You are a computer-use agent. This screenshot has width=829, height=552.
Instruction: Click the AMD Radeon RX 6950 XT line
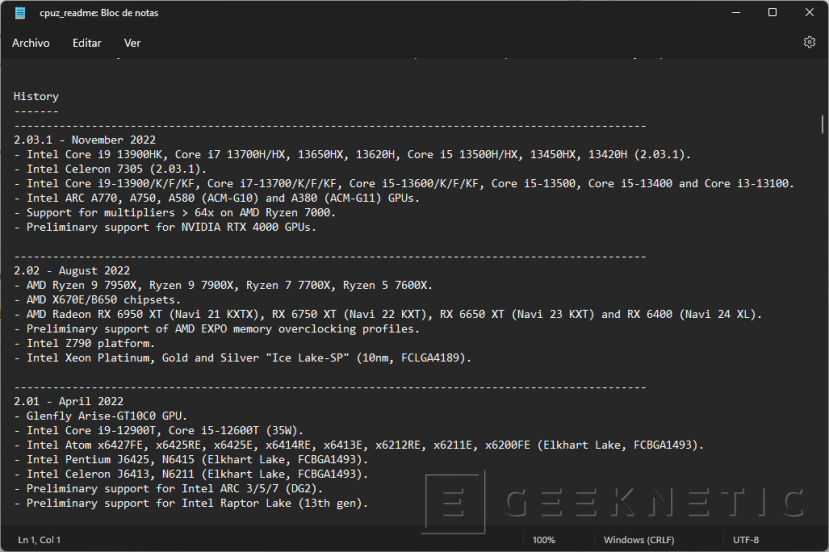[388, 315]
